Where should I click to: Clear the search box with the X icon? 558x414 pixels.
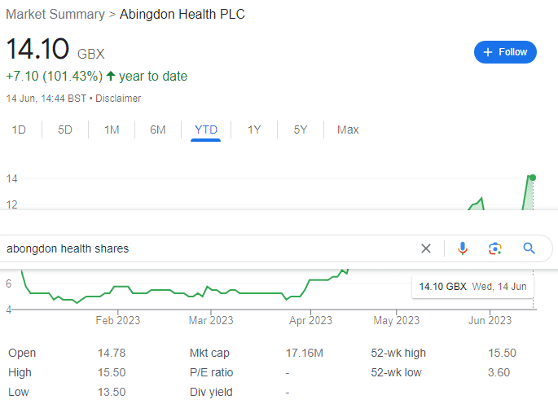coord(426,248)
